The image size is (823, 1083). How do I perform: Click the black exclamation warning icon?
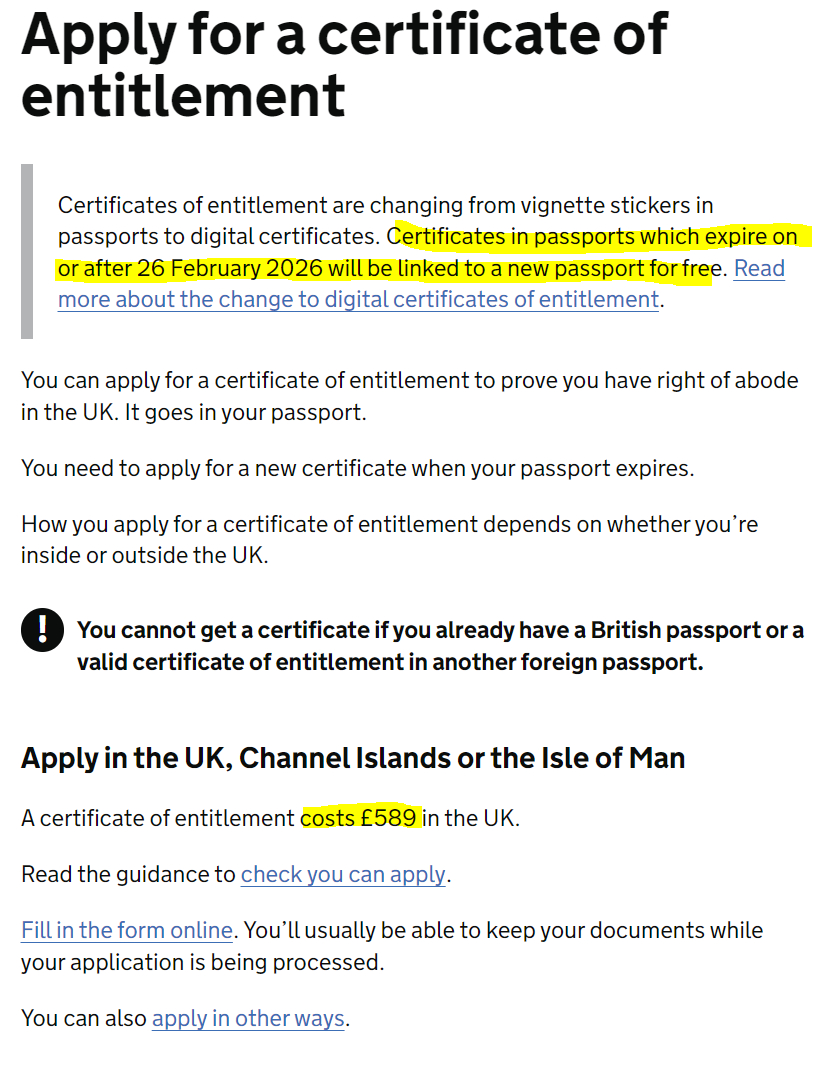click(42, 630)
